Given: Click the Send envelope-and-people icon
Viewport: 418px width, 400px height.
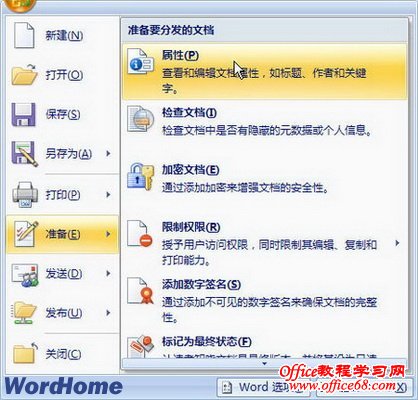Looking at the screenshot, I should (x=25, y=274).
